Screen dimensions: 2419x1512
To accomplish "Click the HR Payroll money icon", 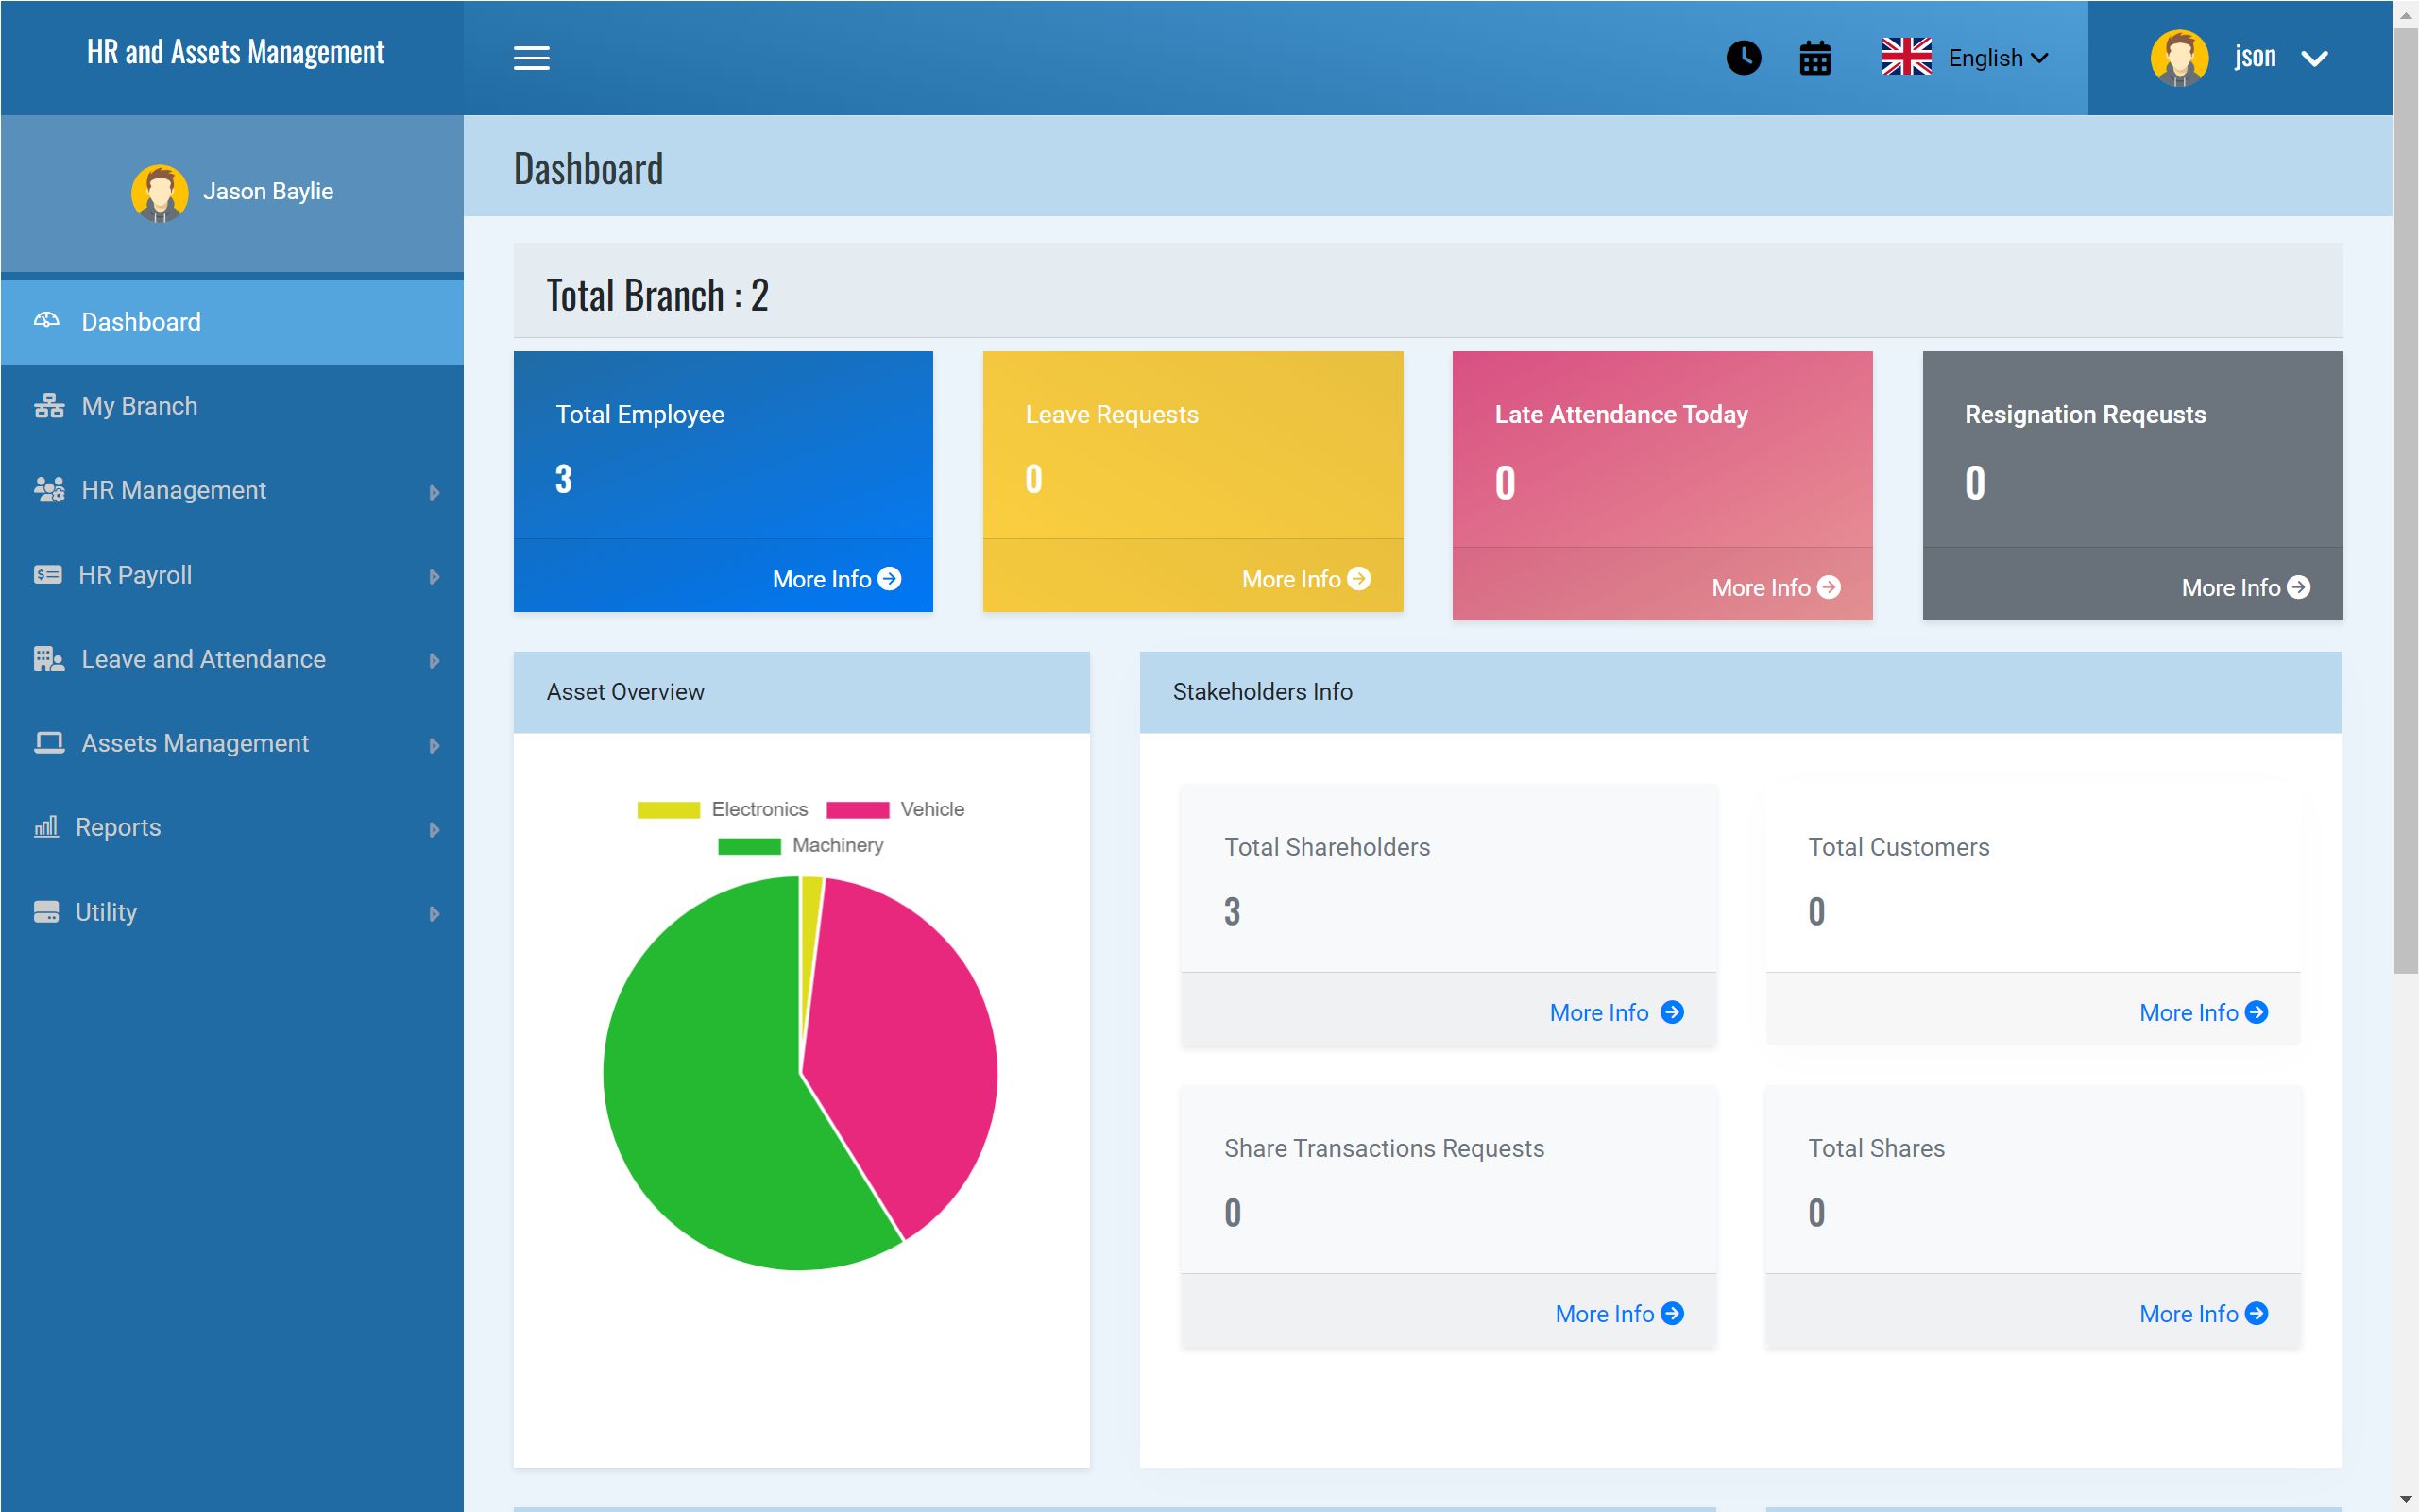I will 47,575.
